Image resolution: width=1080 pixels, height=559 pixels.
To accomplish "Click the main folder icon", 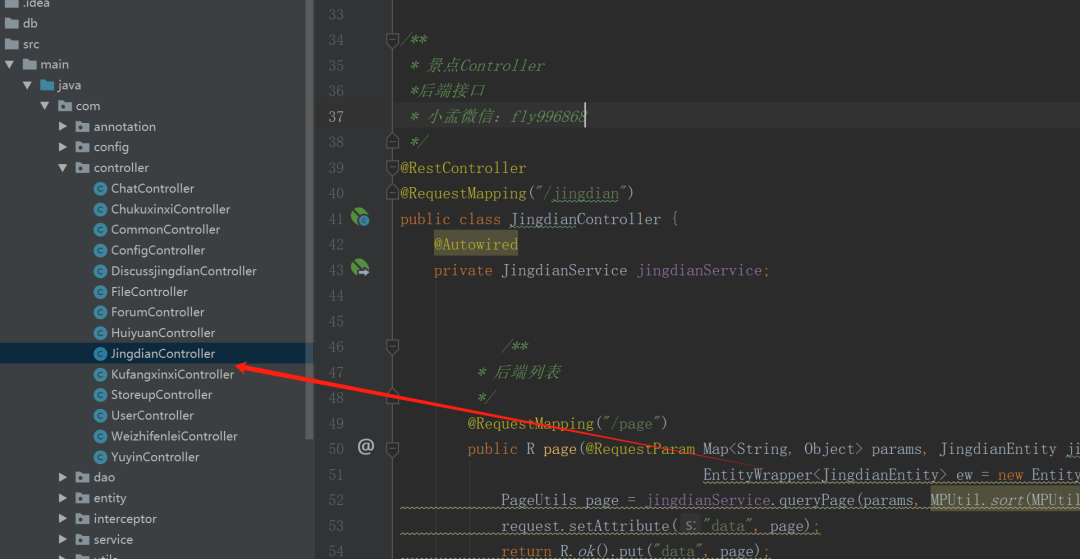I will click(x=29, y=65).
